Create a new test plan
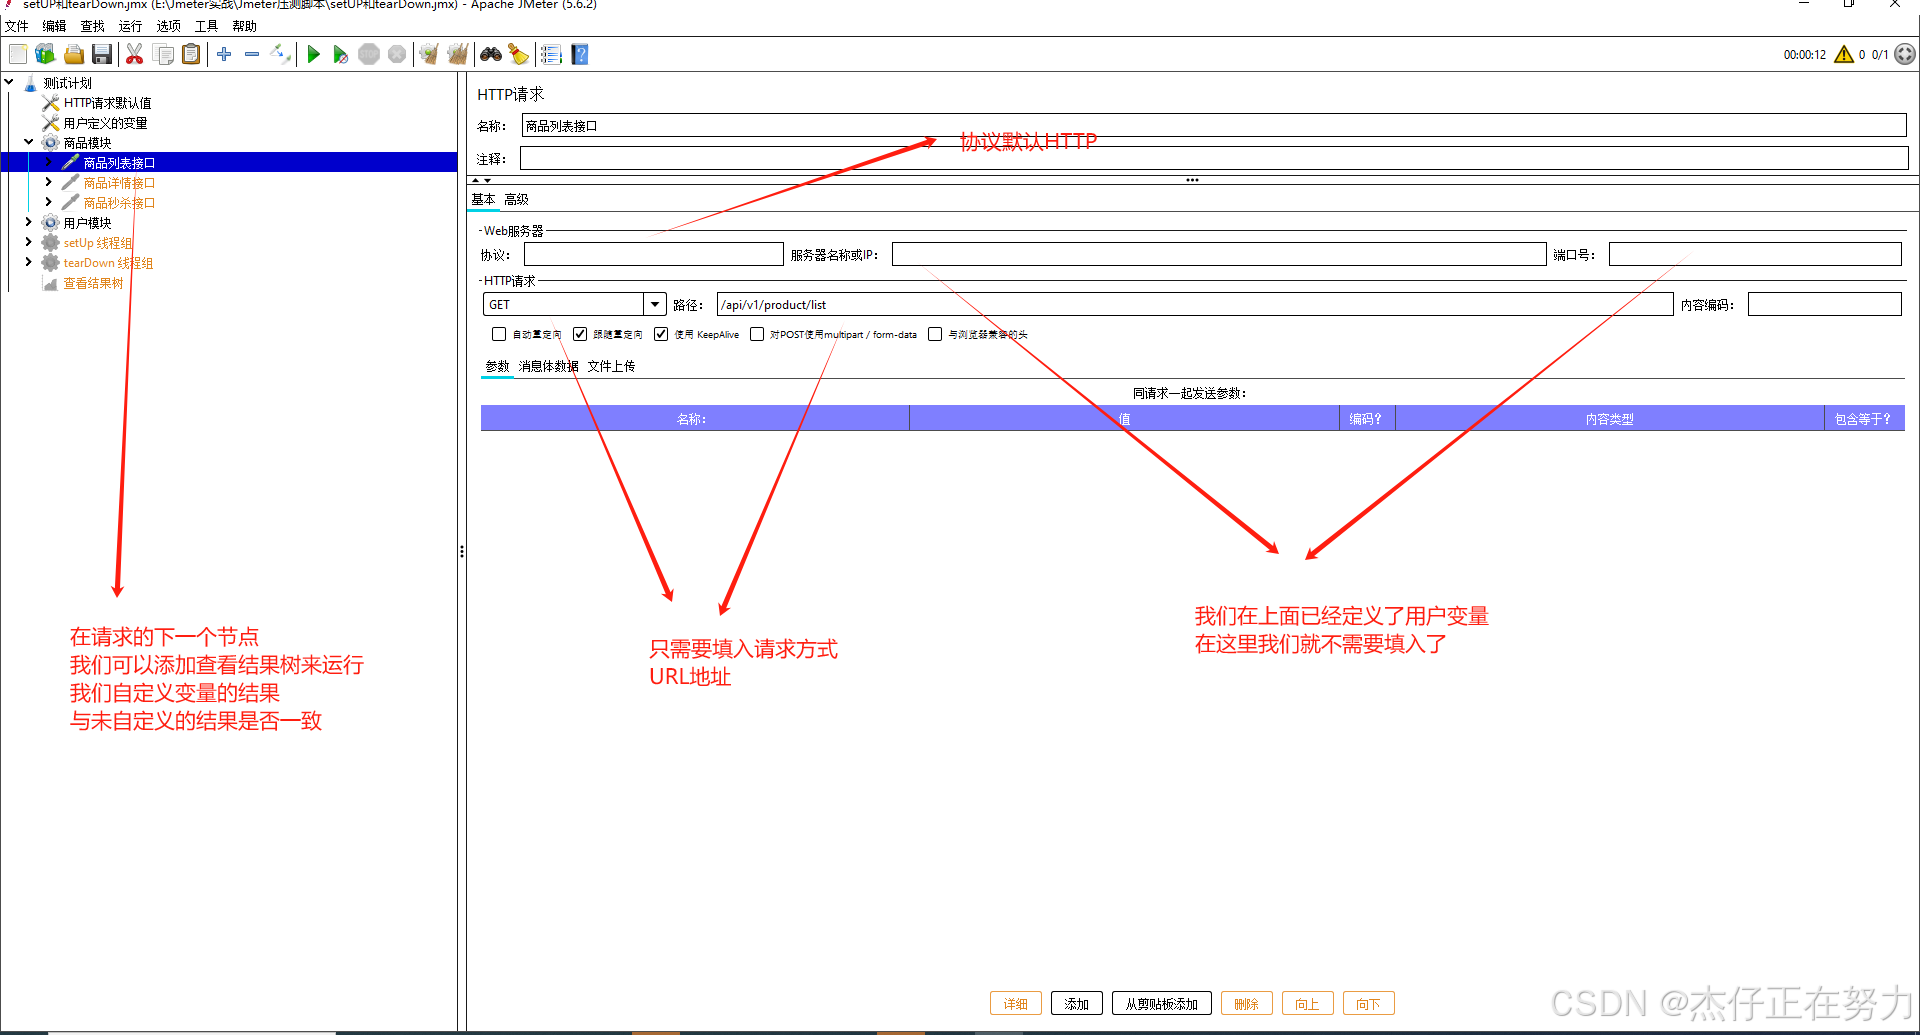 click(x=18, y=54)
